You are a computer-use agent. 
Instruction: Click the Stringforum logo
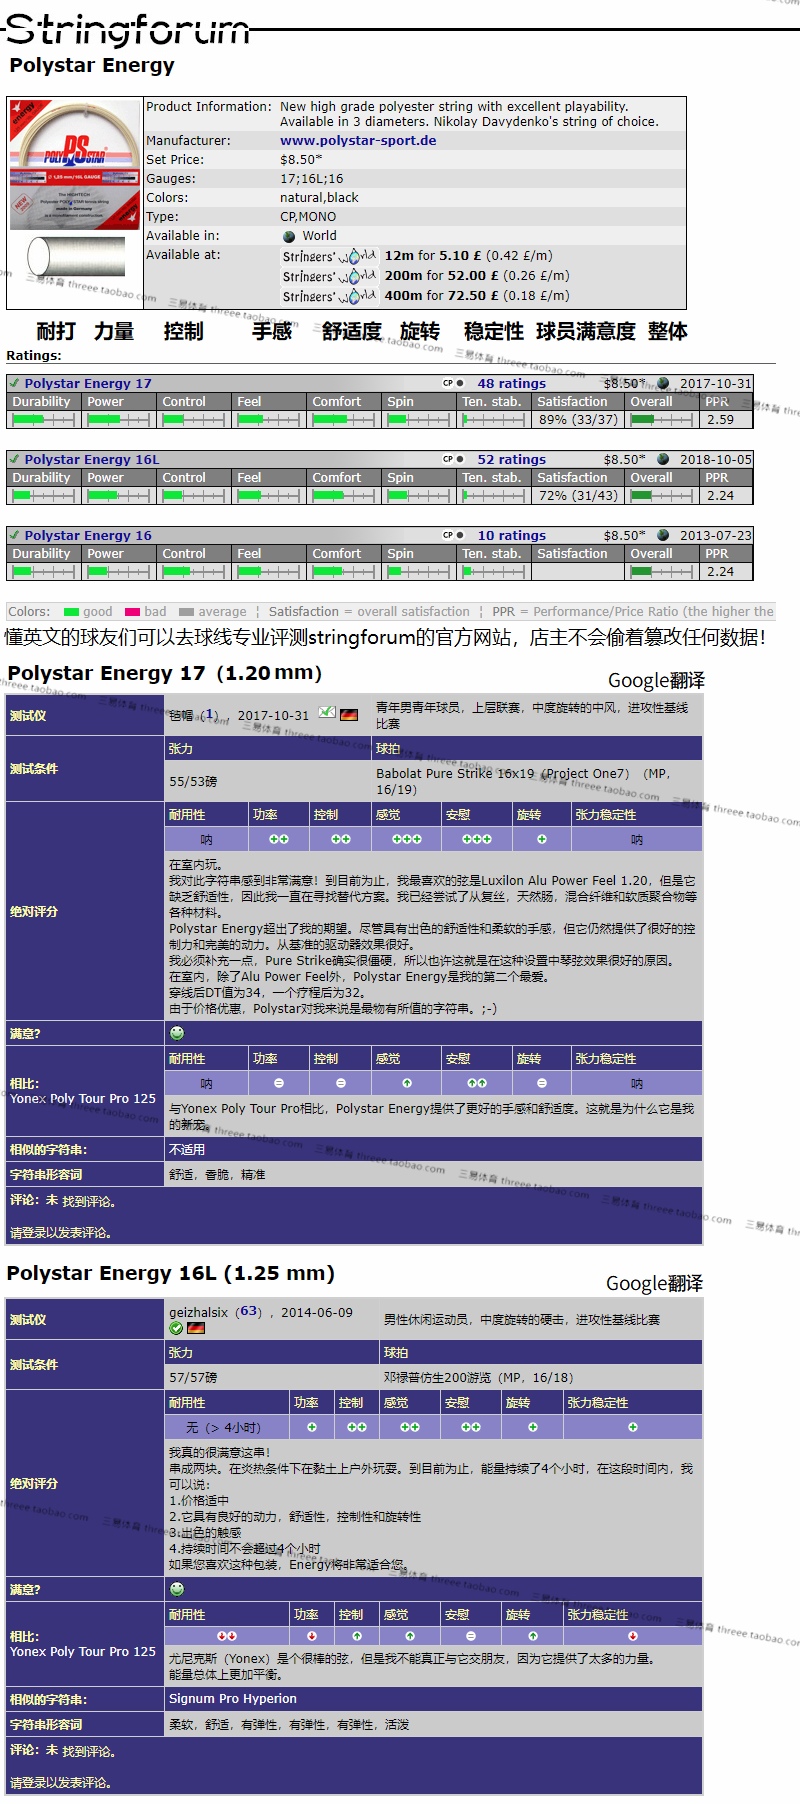click(128, 30)
